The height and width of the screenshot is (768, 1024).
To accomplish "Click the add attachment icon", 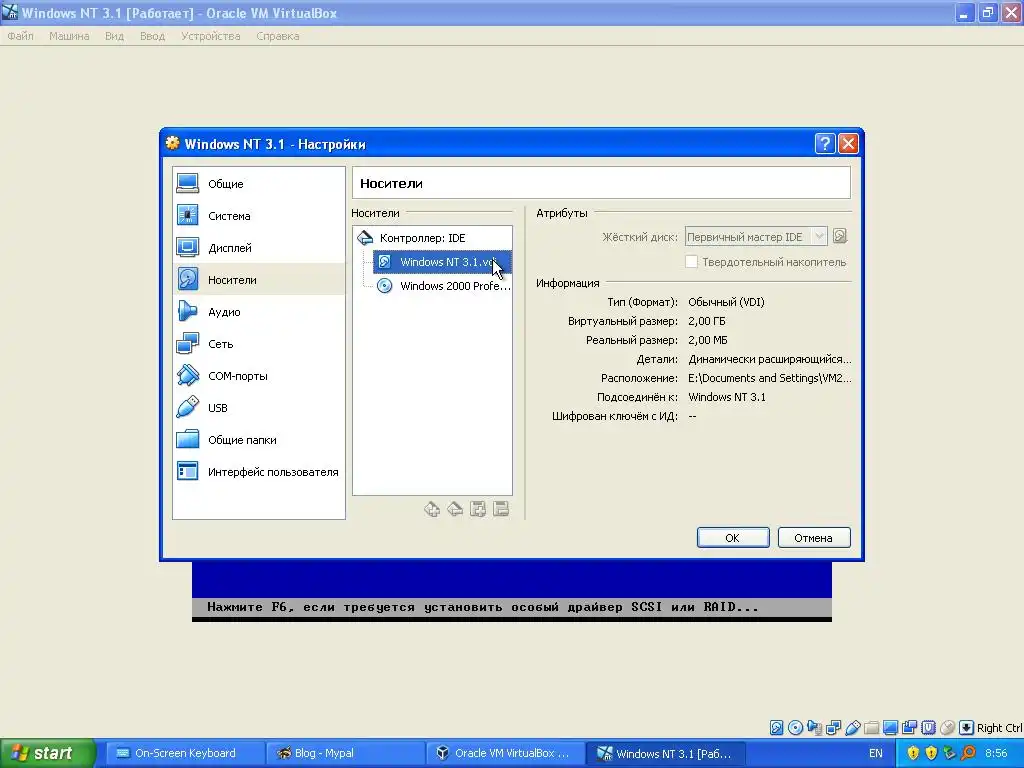I will point(478,509).
